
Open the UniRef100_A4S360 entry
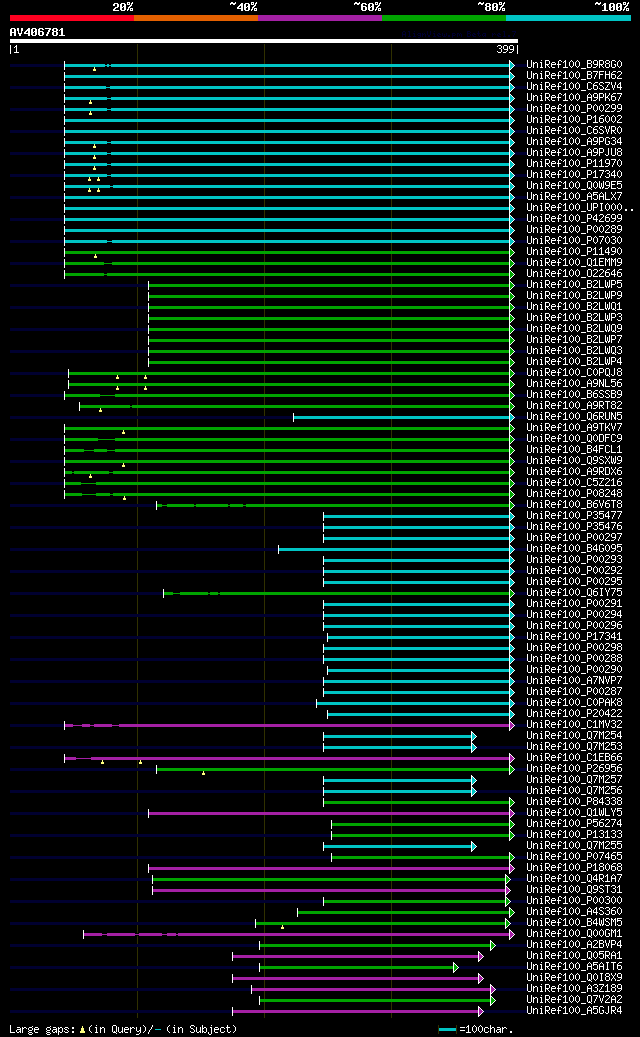tap(574, 911)
